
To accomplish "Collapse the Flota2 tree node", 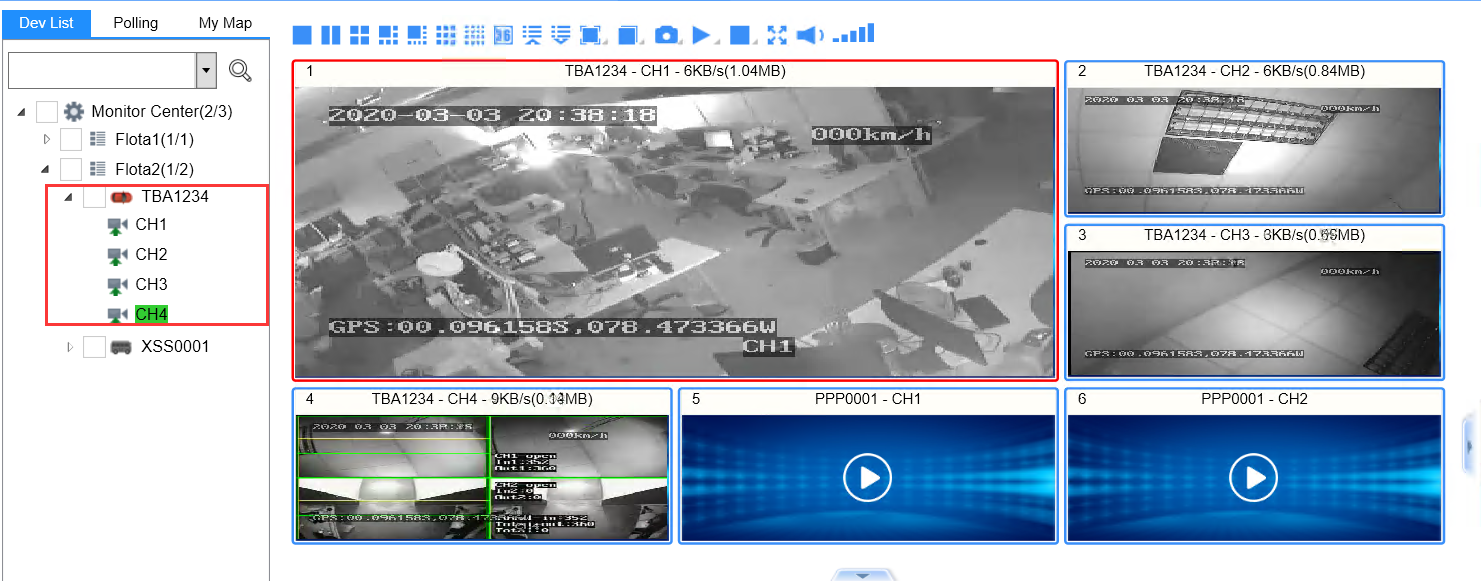I will pyautogui.click(x=46, y=168).
